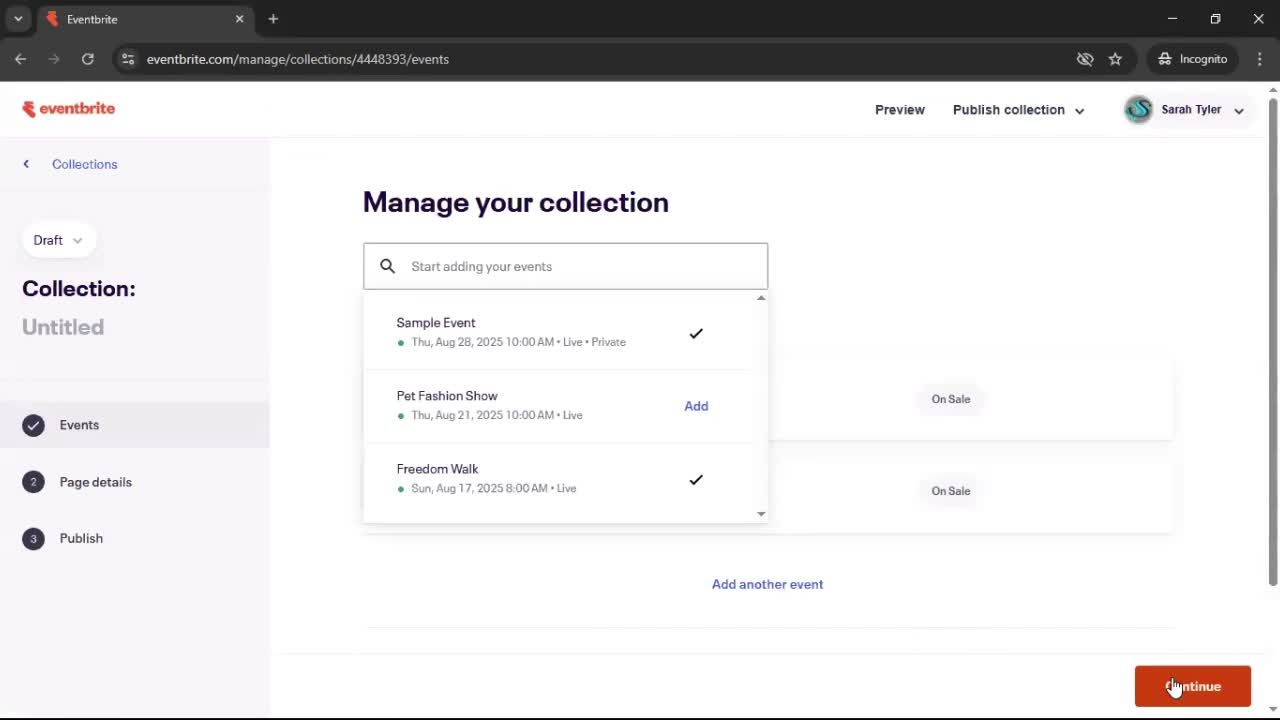This screenshot has width=1280, height=720.
Task: Deselect Freedom Walk checkmark
Action: click(696, 479)
